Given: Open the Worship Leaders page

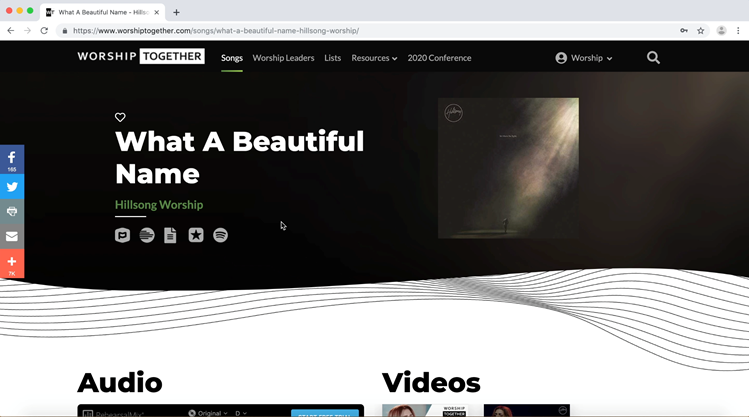Looking at the screenshot, I should pyautogui.click(x=283, y=58).
